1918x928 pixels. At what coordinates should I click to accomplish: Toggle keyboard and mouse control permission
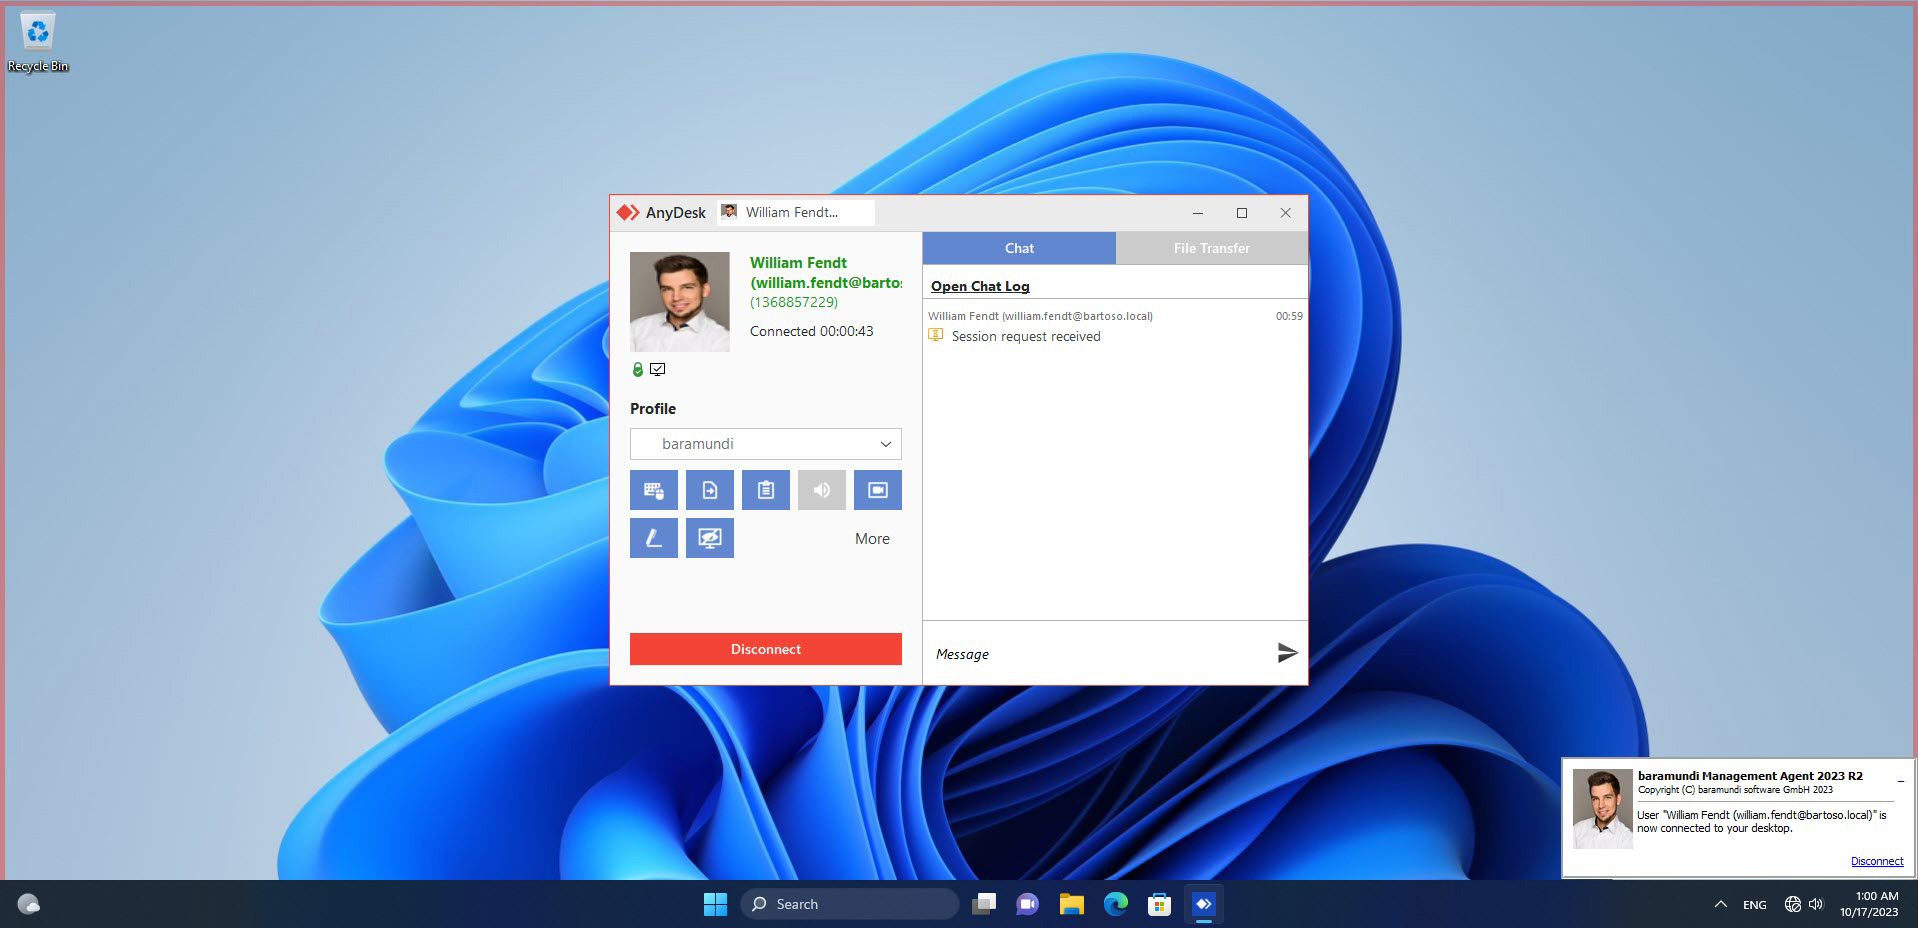[x=654, y=490]
